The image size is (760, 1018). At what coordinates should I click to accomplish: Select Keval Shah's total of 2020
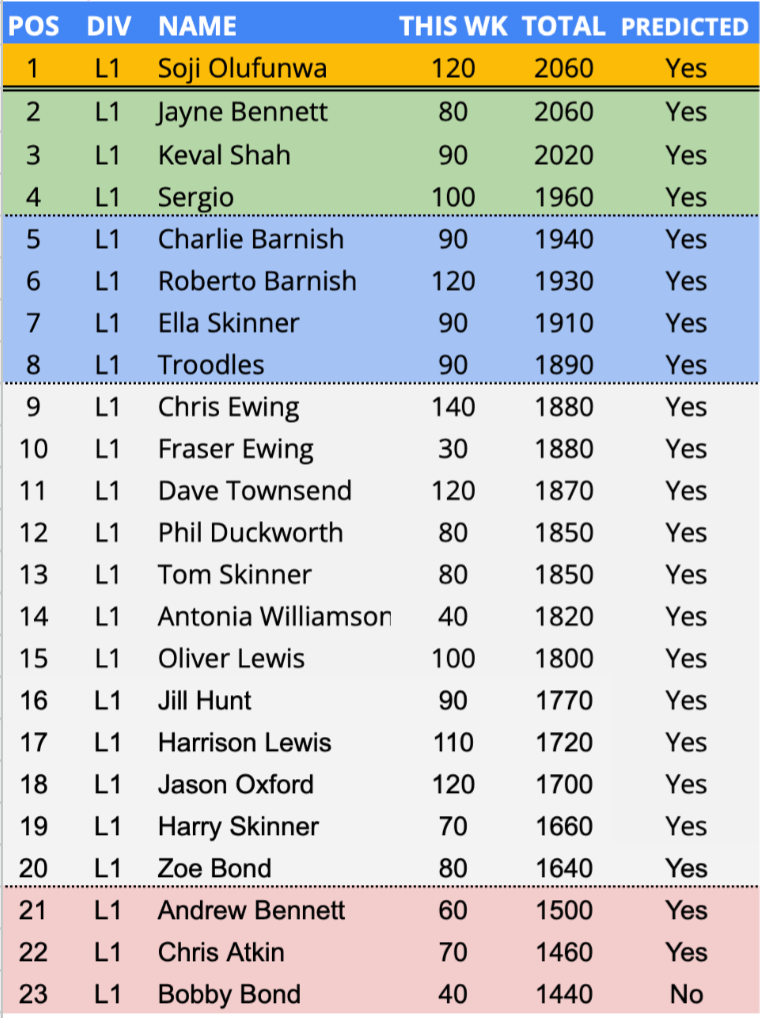coord(563,155)
